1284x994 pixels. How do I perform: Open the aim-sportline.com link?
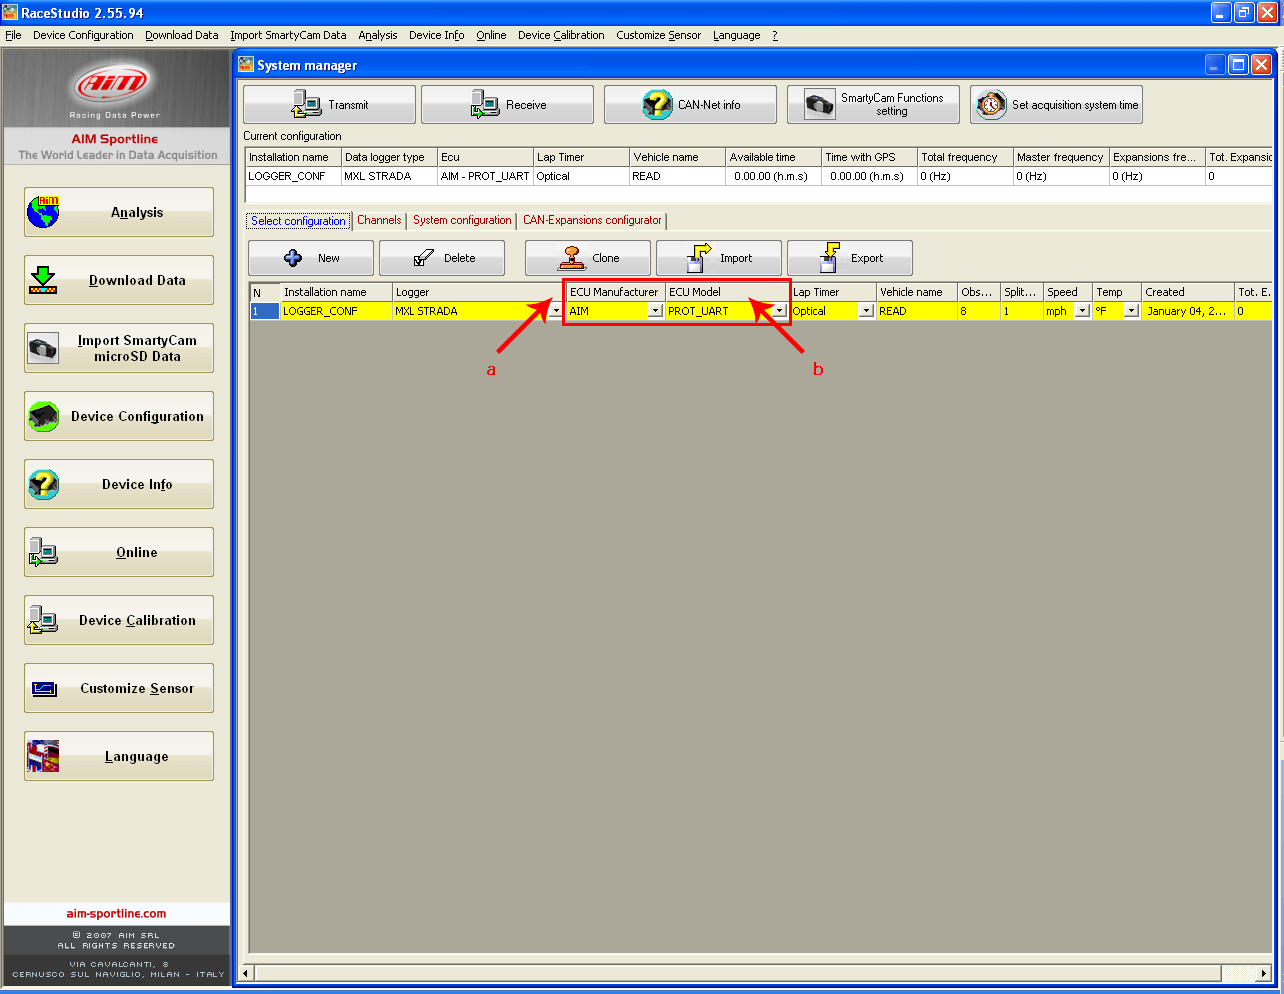(x=116, y=913)
